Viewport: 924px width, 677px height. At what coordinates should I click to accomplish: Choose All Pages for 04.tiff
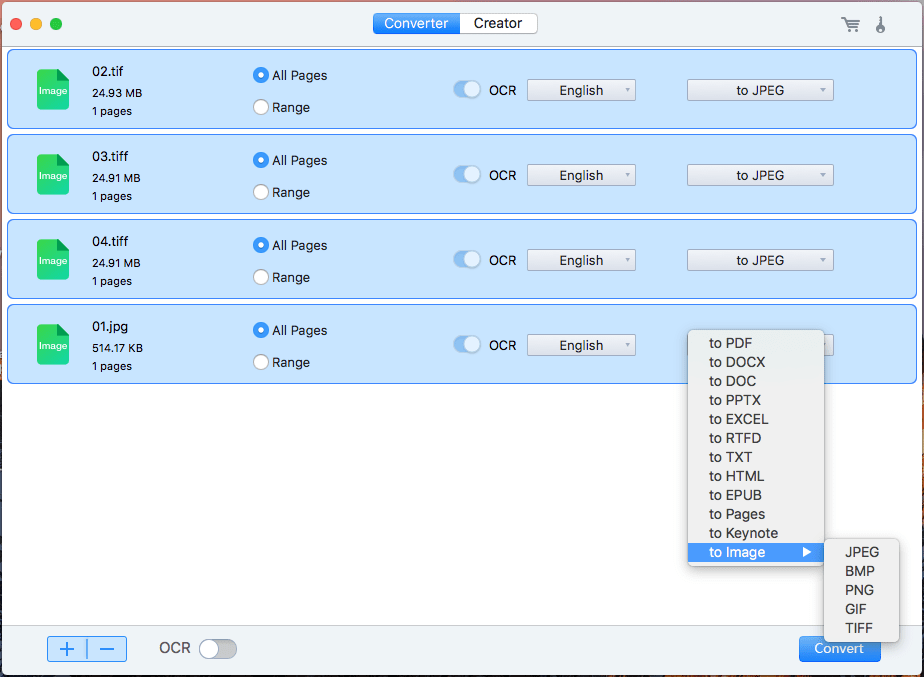click(260, 245)
